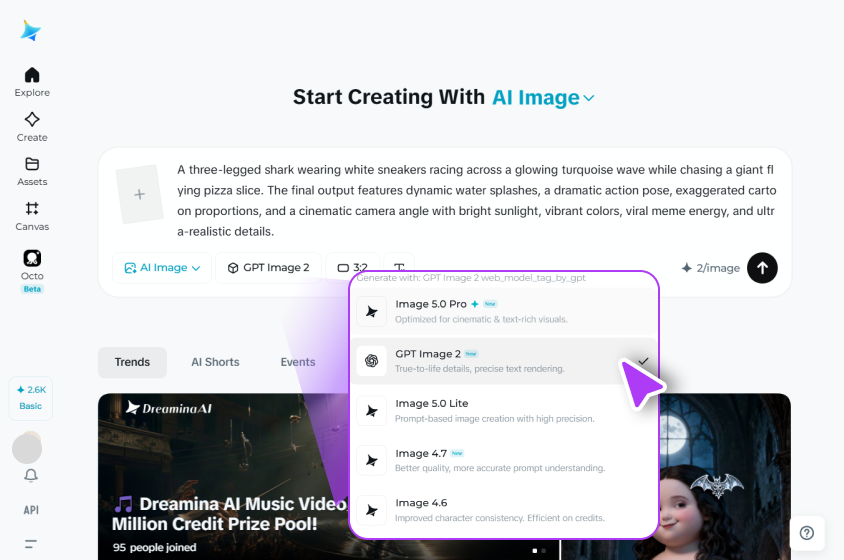This screenshot has height=560, width=844.
Task: Click the Image 4.6 star icon
Action: (x=371, y=510)
